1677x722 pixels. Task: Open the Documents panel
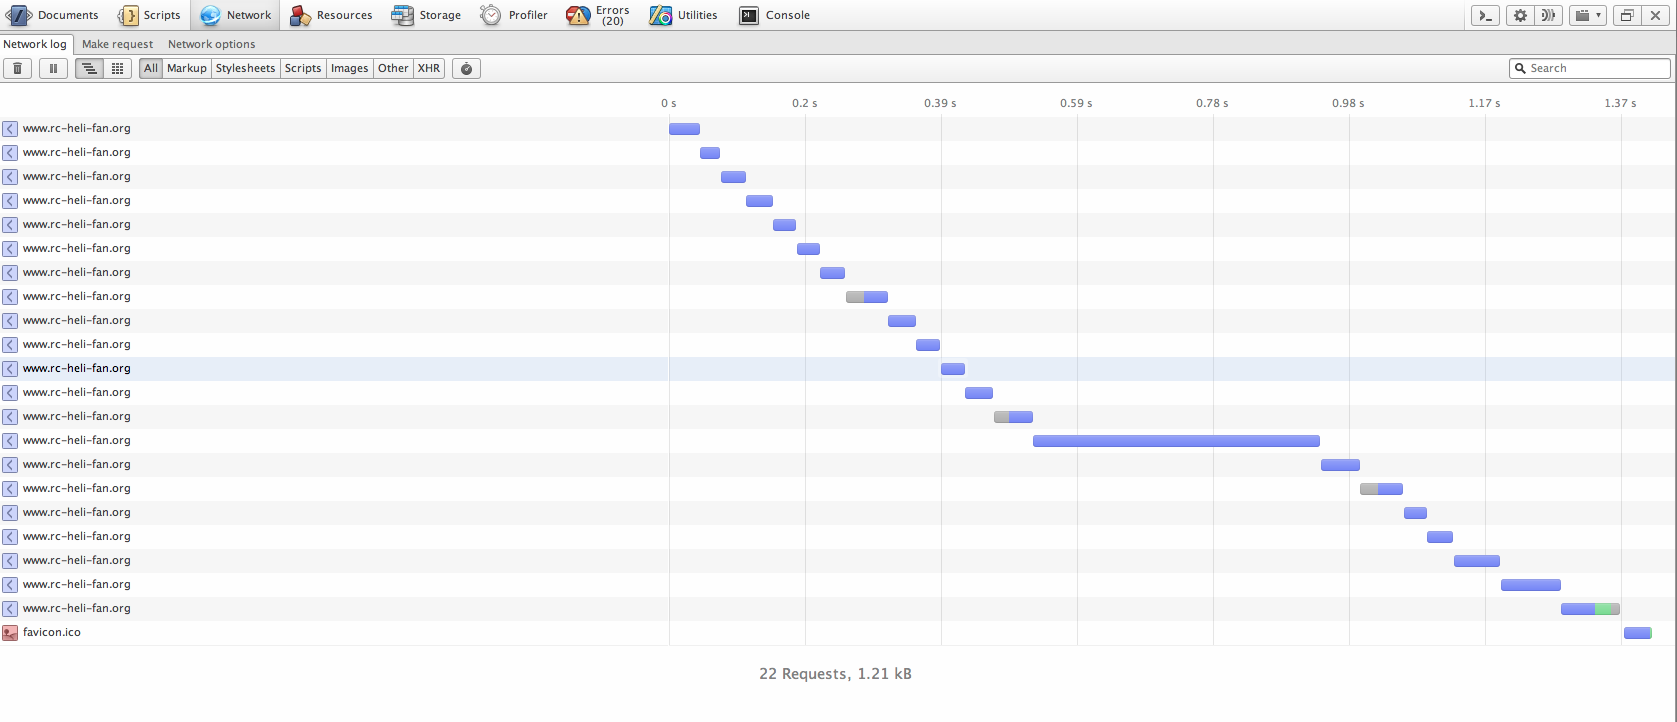point(53,15)
